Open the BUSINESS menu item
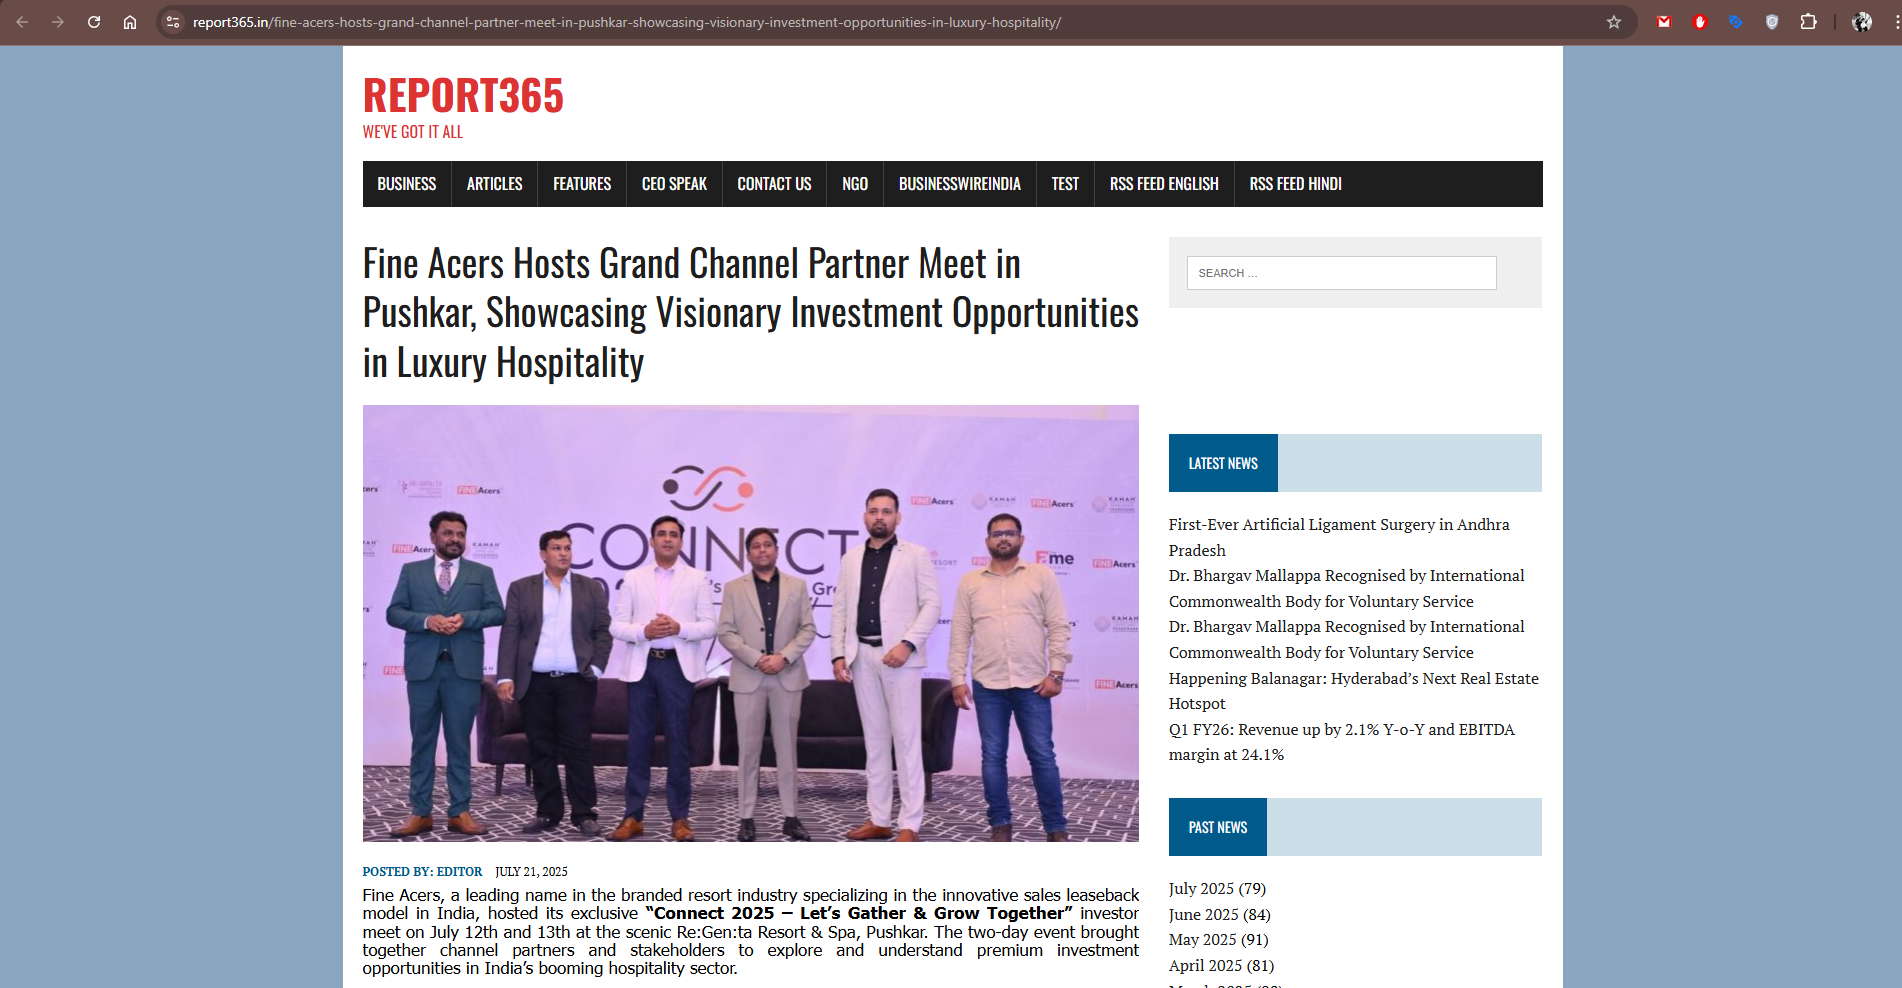This screenshot has height=988, width=1902. coord(406,184)
